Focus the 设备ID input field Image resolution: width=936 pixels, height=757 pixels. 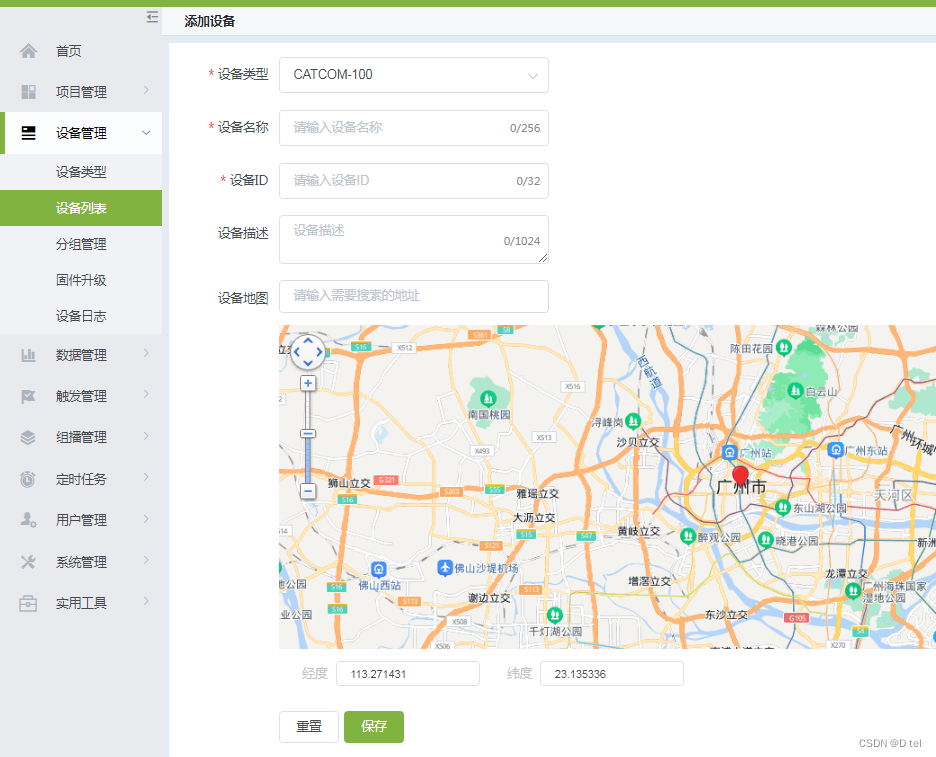pyautogui.click(x=414, y=181)
